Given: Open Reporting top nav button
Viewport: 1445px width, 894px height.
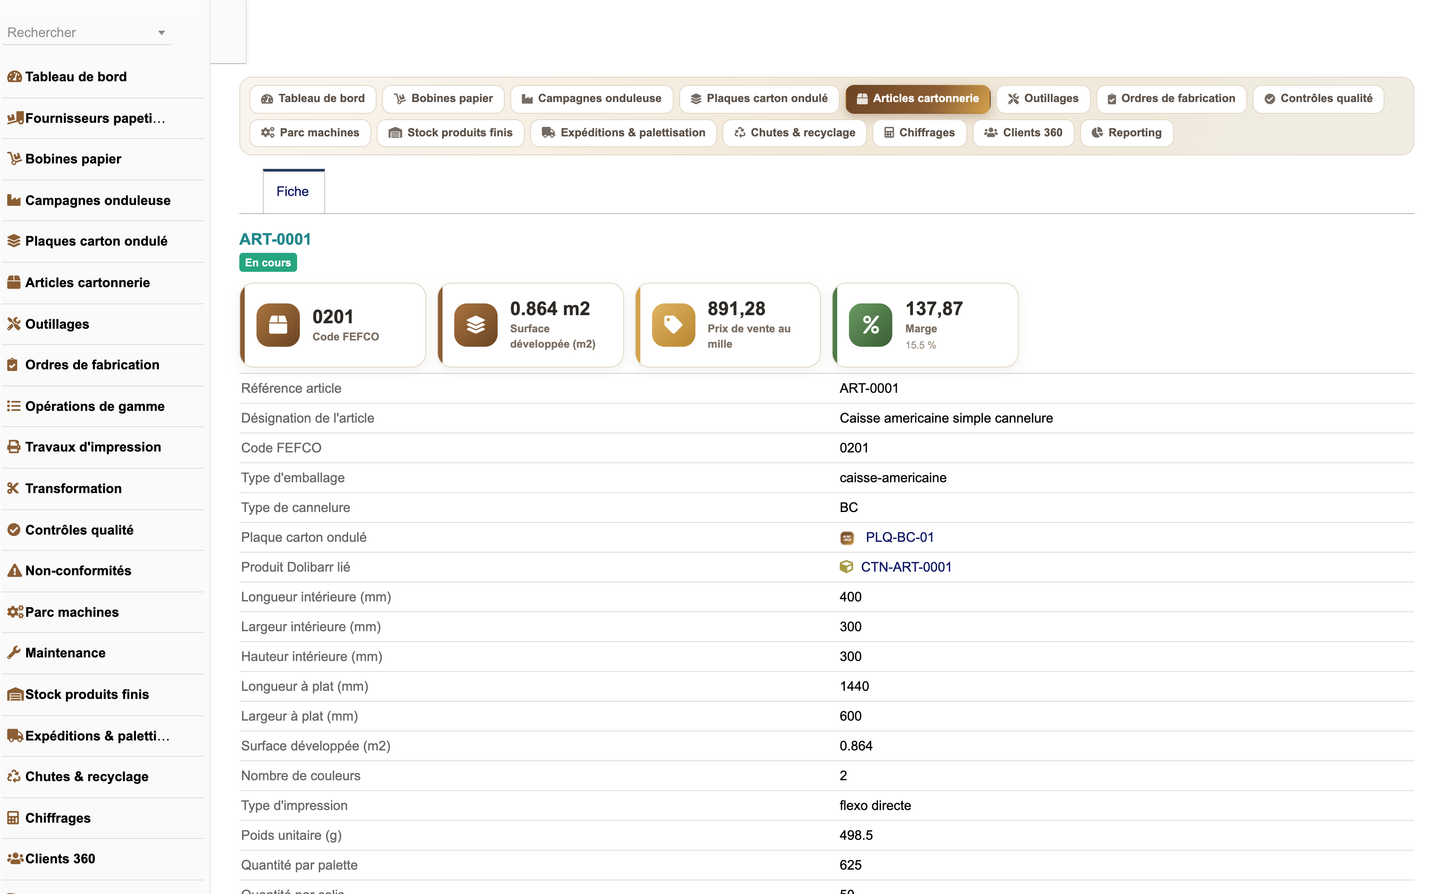Looking at the screenshot, I should click(x=1127, y=133).
